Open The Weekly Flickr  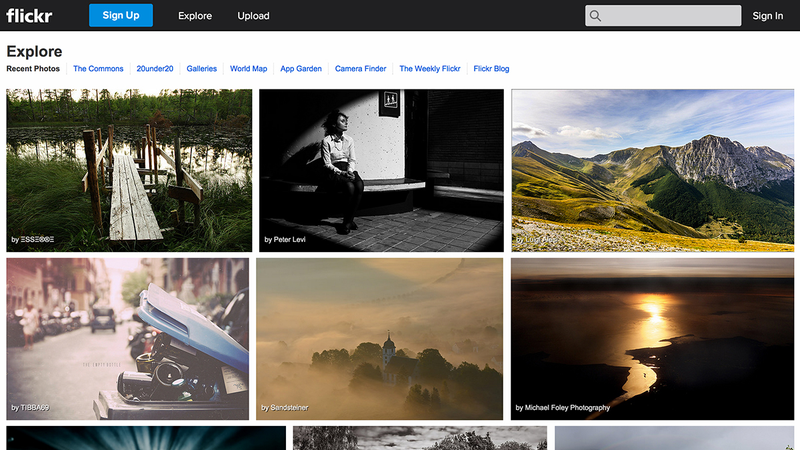tap(430, 68)
